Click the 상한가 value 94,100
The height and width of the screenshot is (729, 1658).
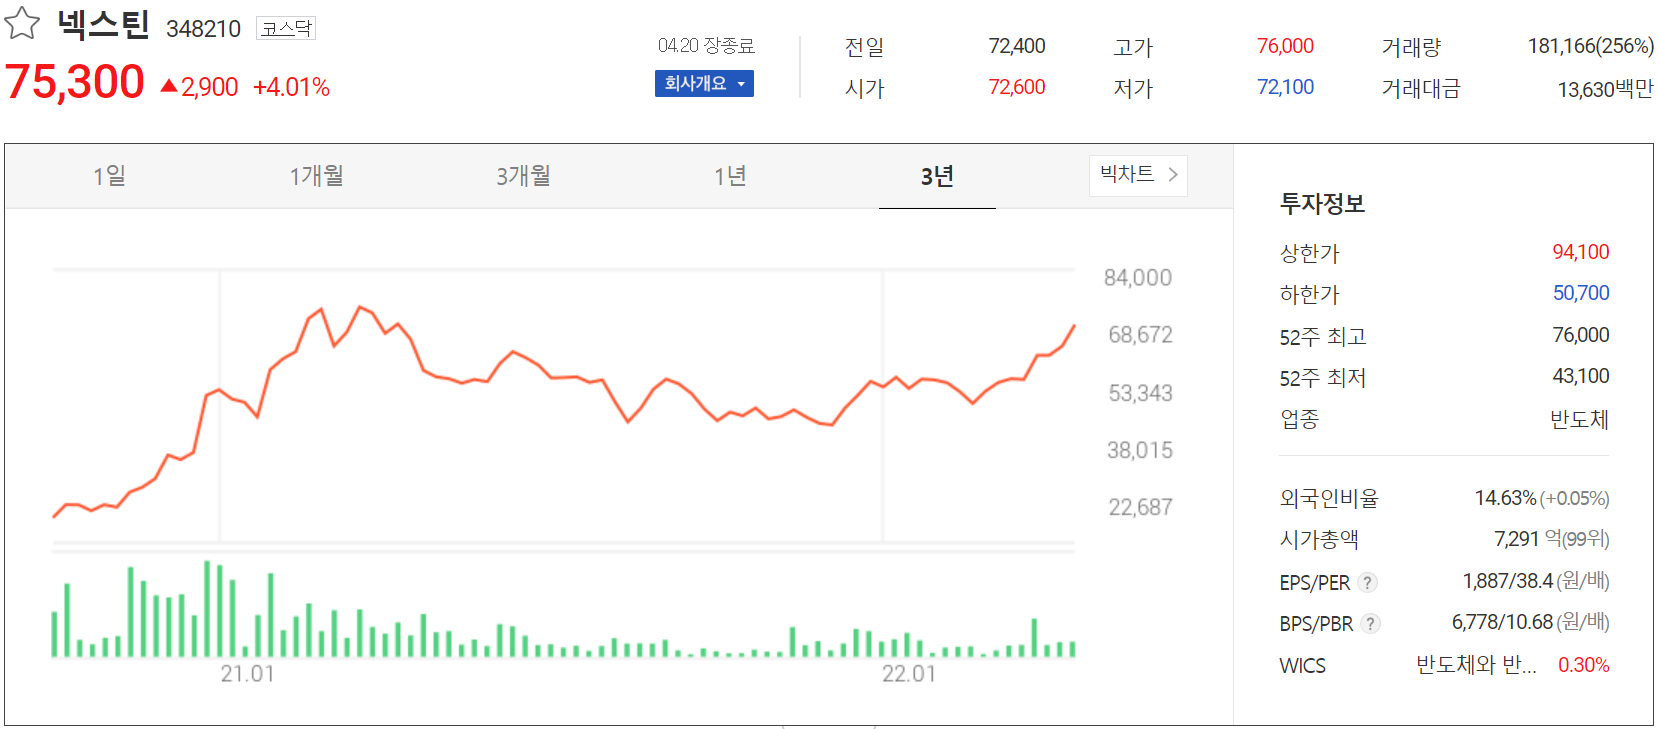[x=1580, y=252]
